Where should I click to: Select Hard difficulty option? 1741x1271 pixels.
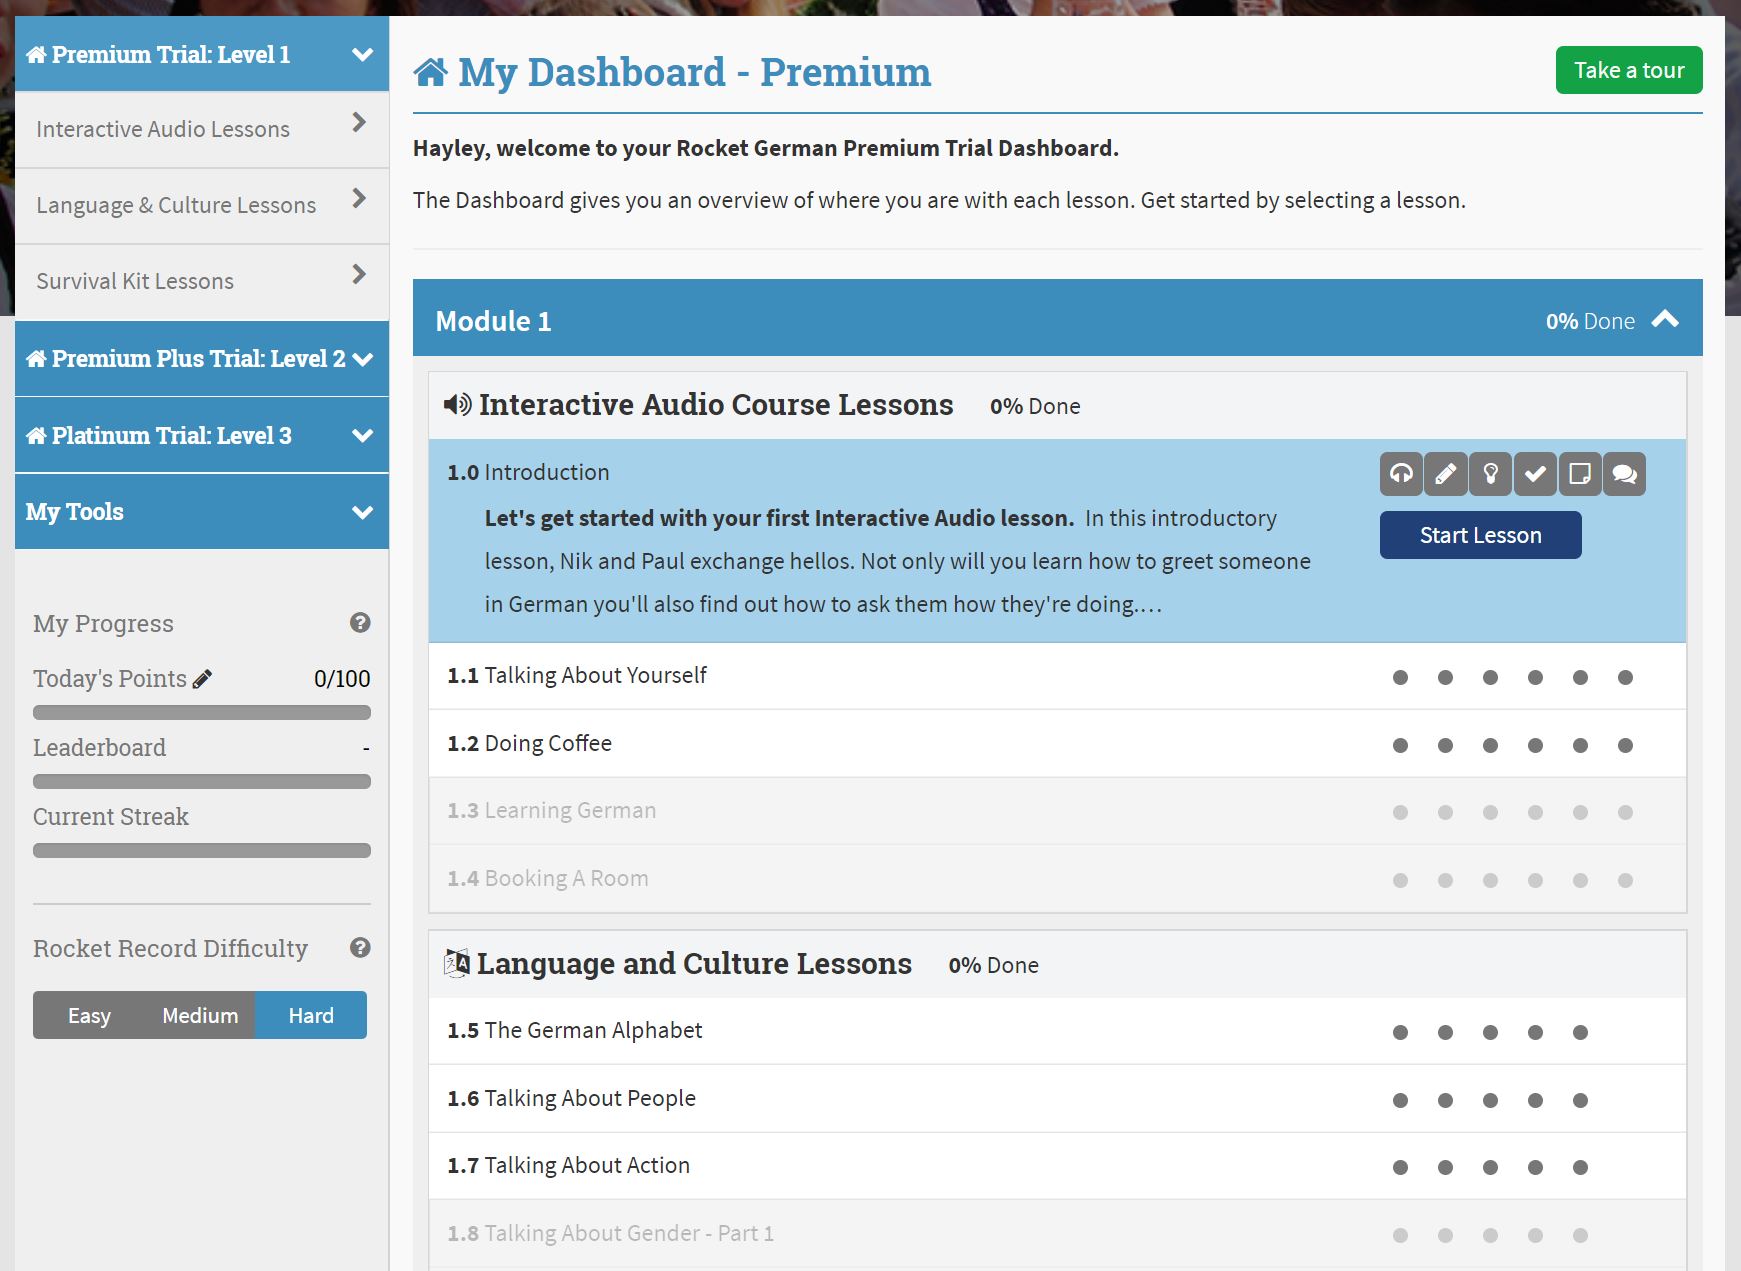(x=311, y=1016)
